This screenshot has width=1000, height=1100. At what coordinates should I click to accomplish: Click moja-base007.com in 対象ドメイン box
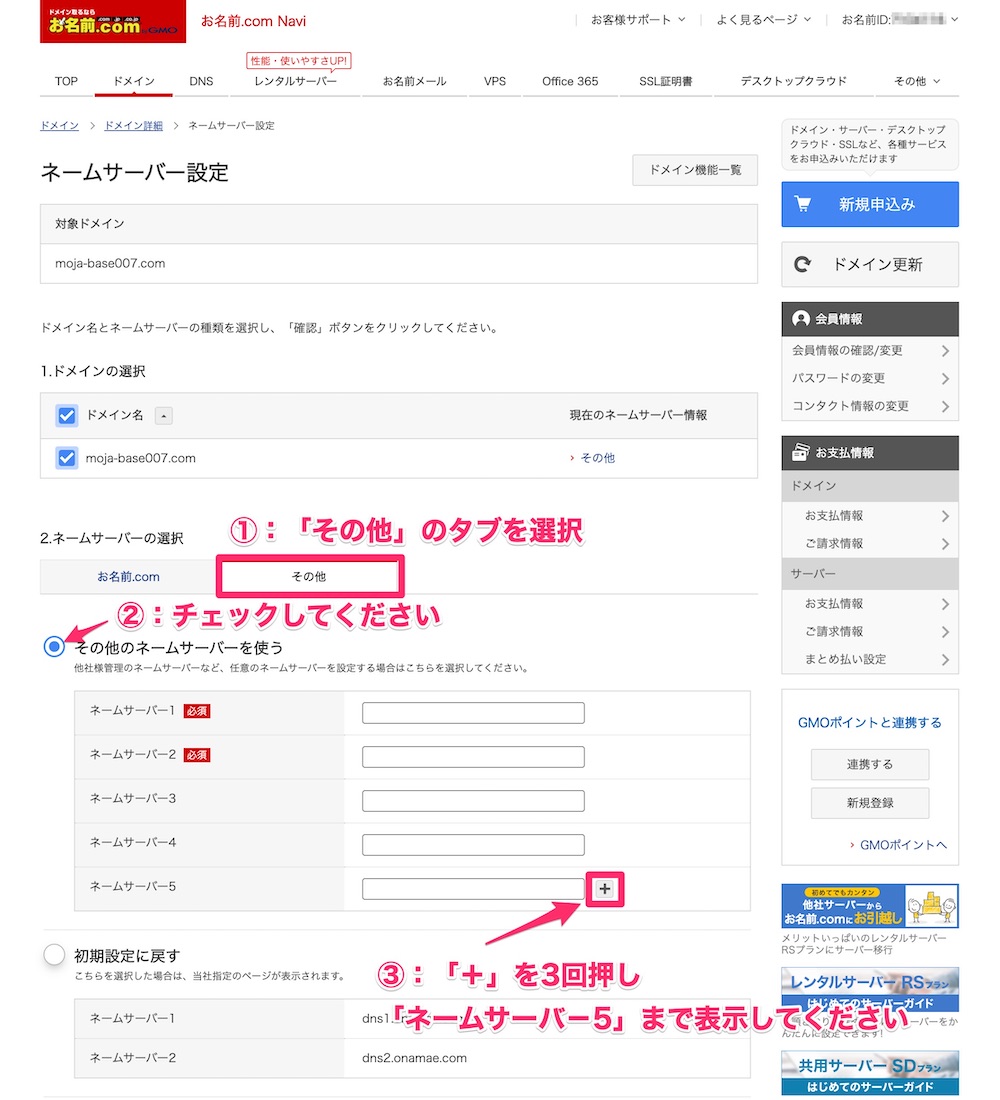pos(110,264)
